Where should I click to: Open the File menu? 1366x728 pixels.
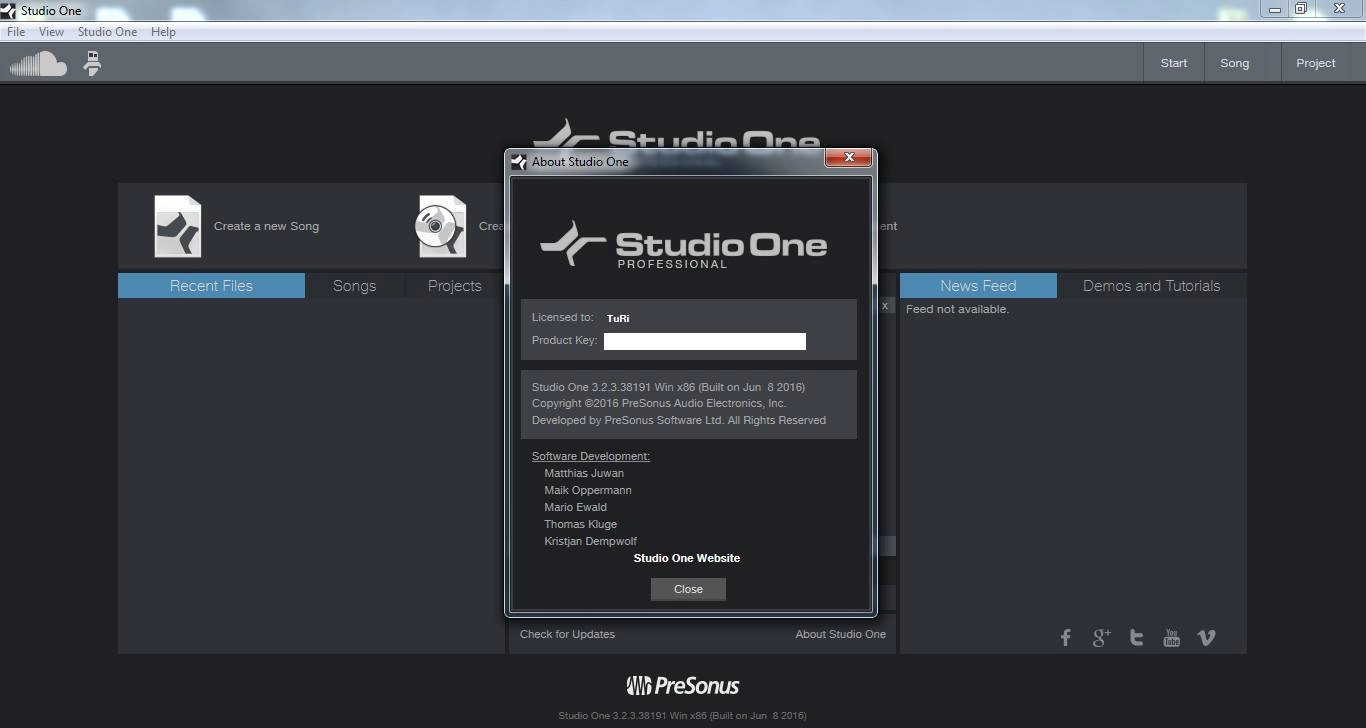click(x=16, y=32)
